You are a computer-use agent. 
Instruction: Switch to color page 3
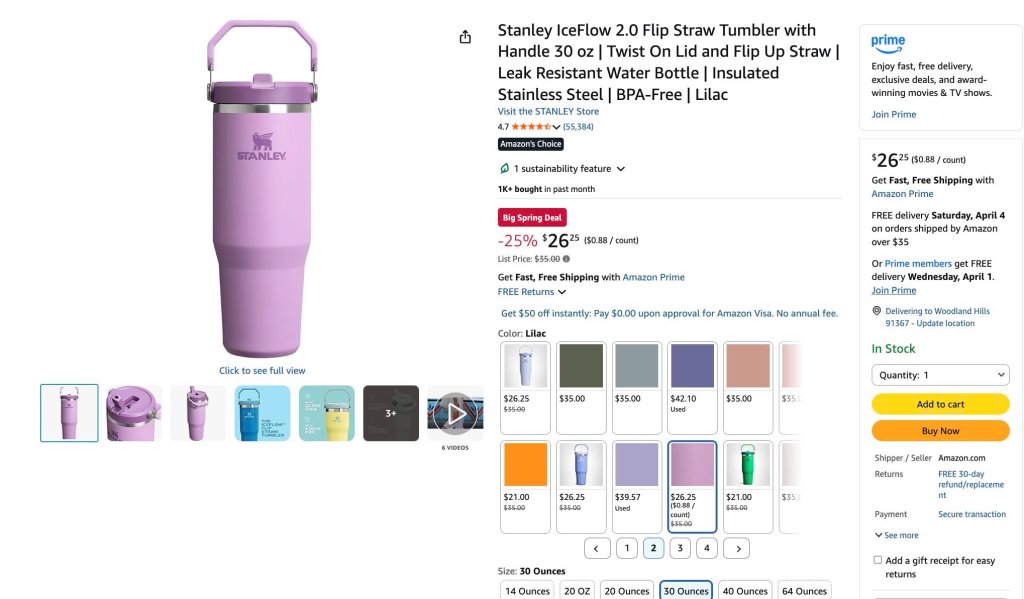point(680,549)
